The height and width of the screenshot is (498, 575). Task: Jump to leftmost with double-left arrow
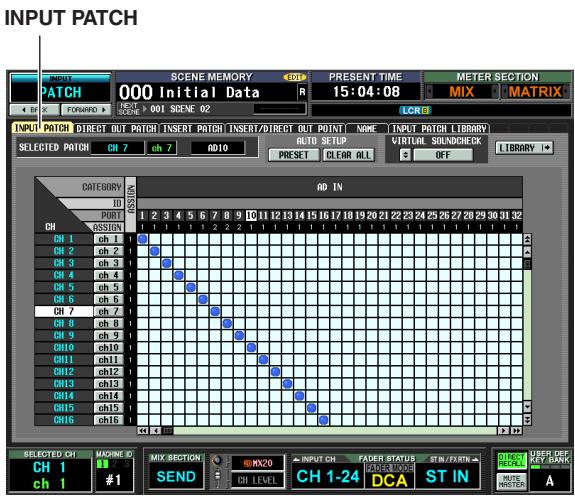(143, 431)
